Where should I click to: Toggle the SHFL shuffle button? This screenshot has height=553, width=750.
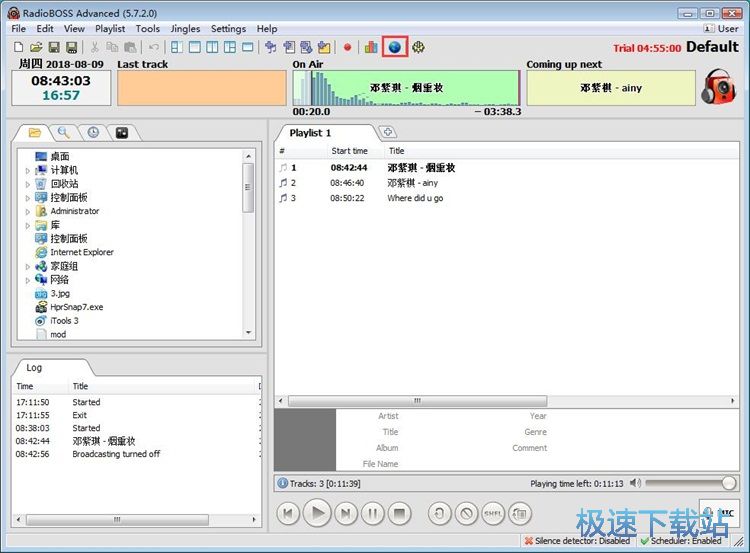pos(493,514)
